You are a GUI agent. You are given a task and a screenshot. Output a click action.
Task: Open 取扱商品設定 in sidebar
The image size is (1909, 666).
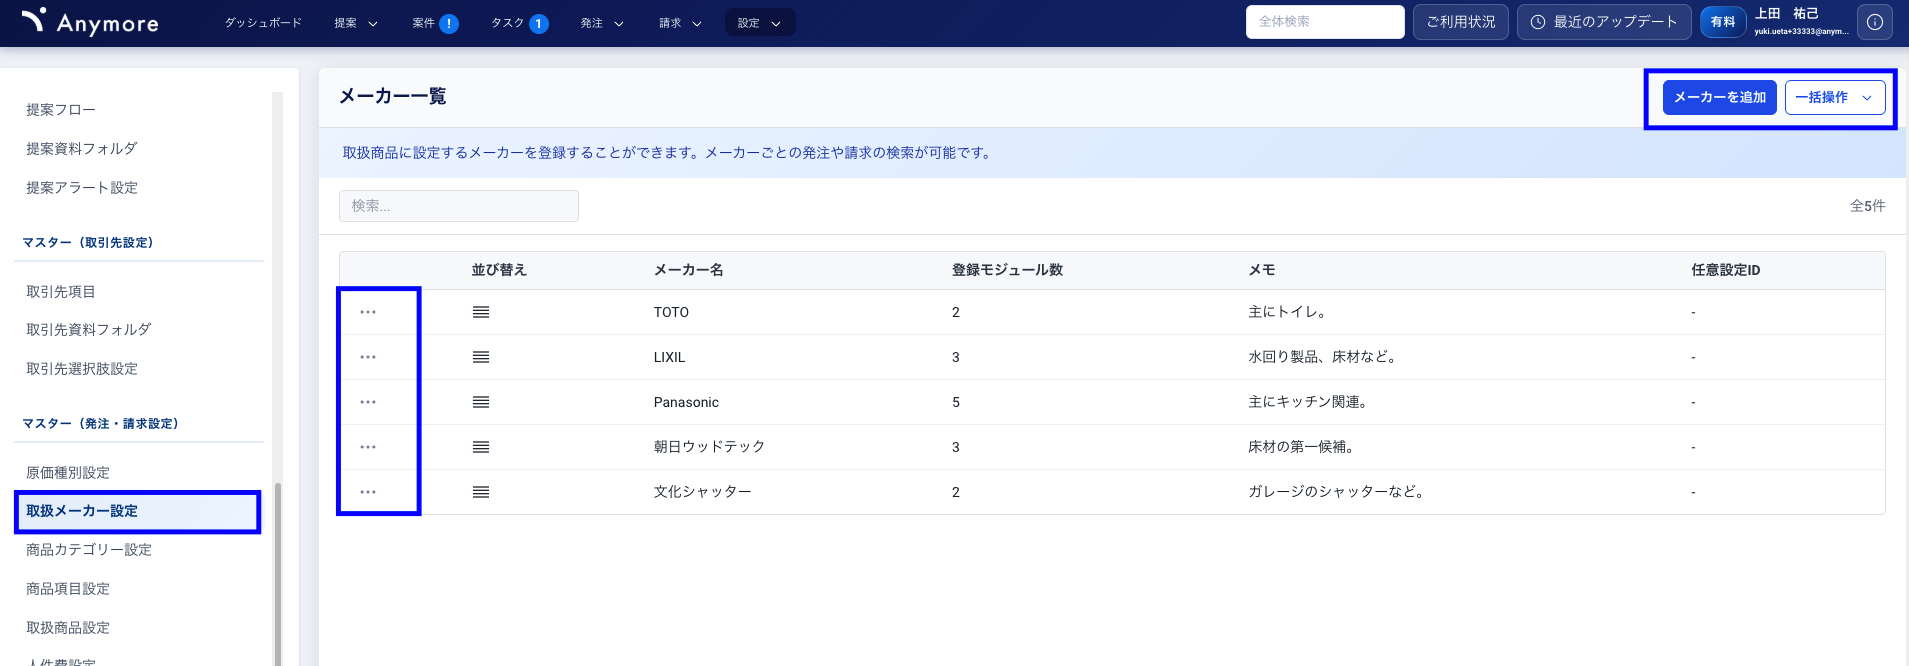68,628
